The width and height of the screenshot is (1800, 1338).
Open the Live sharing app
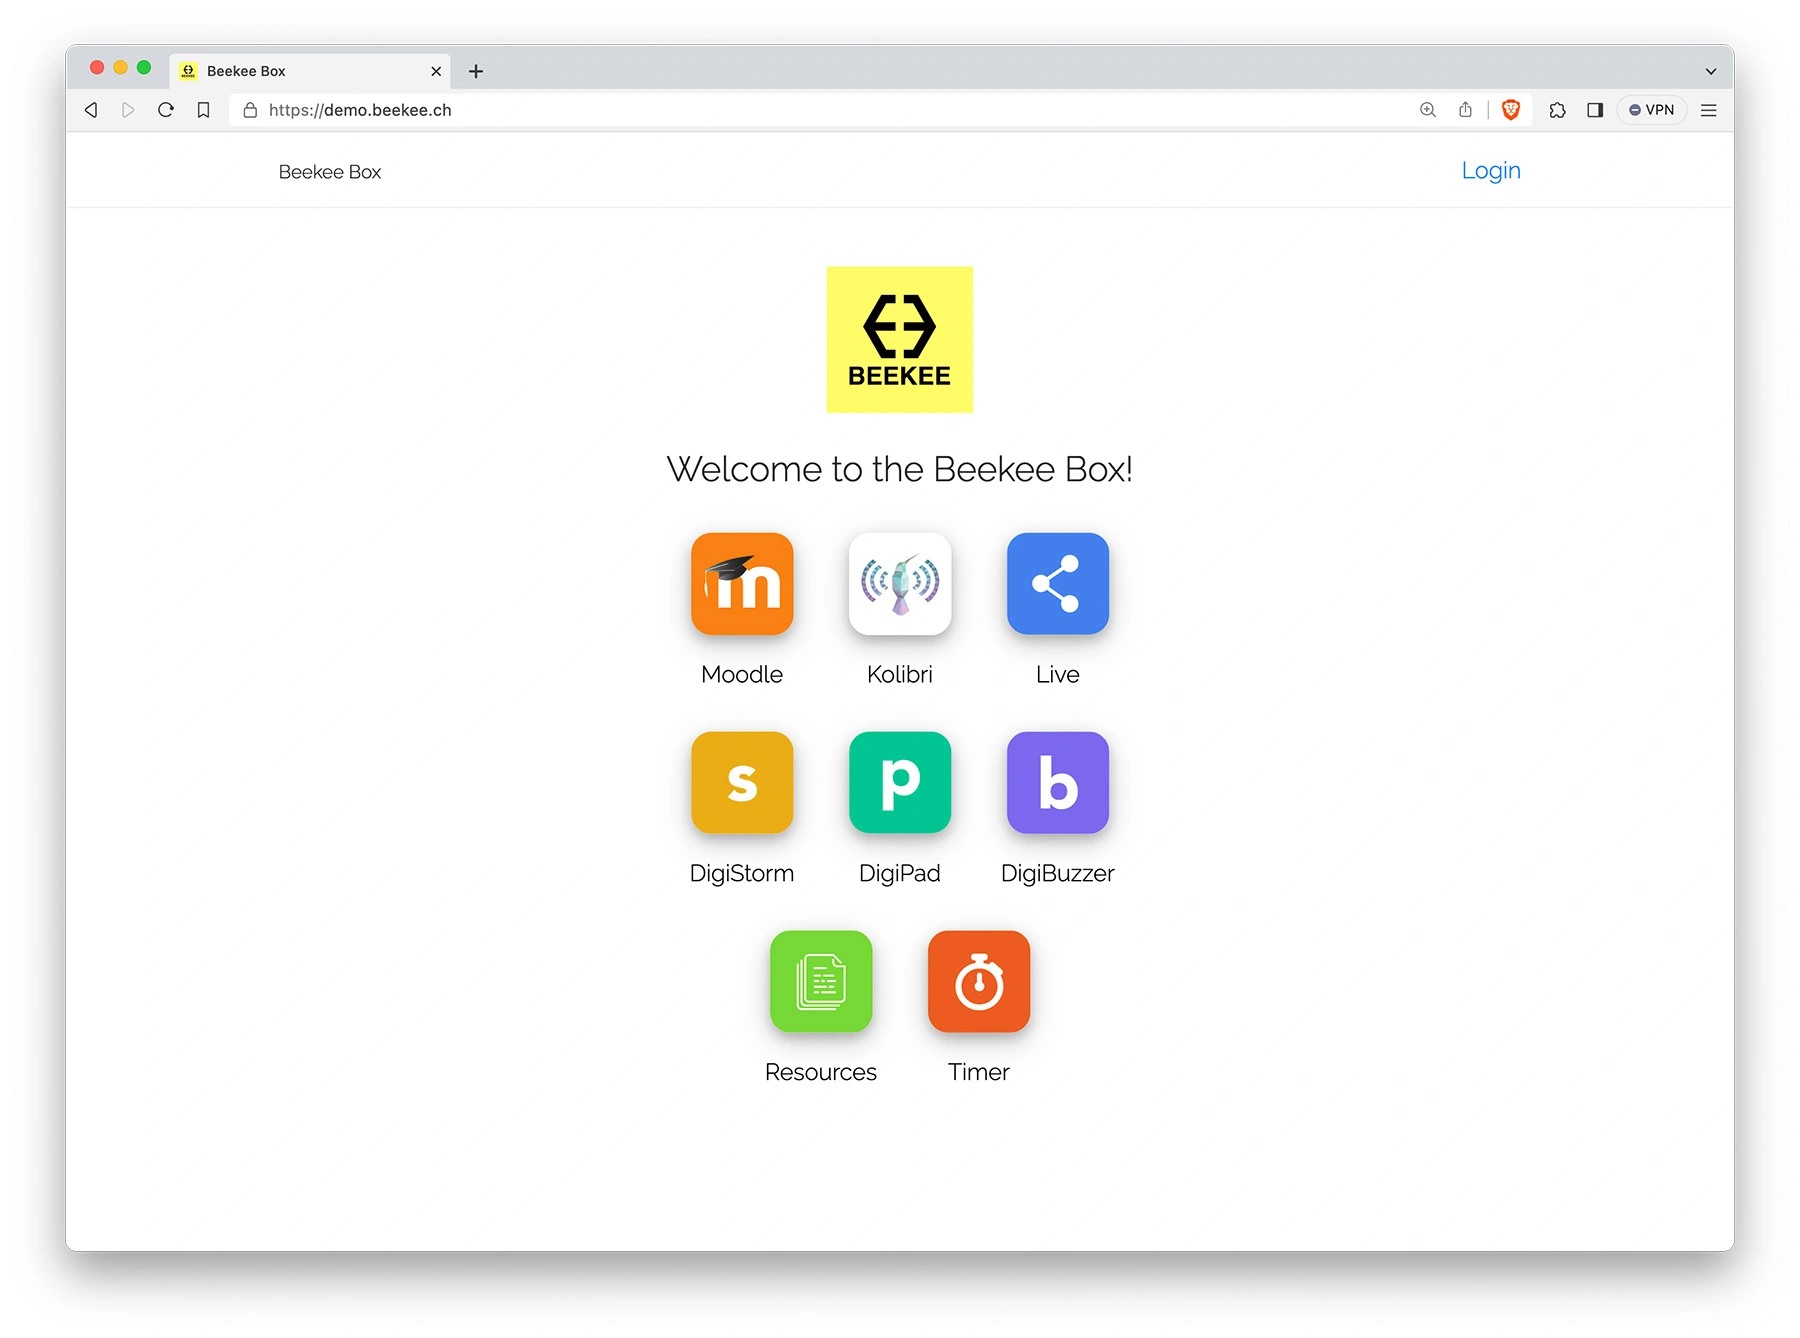coord(1057,584)
